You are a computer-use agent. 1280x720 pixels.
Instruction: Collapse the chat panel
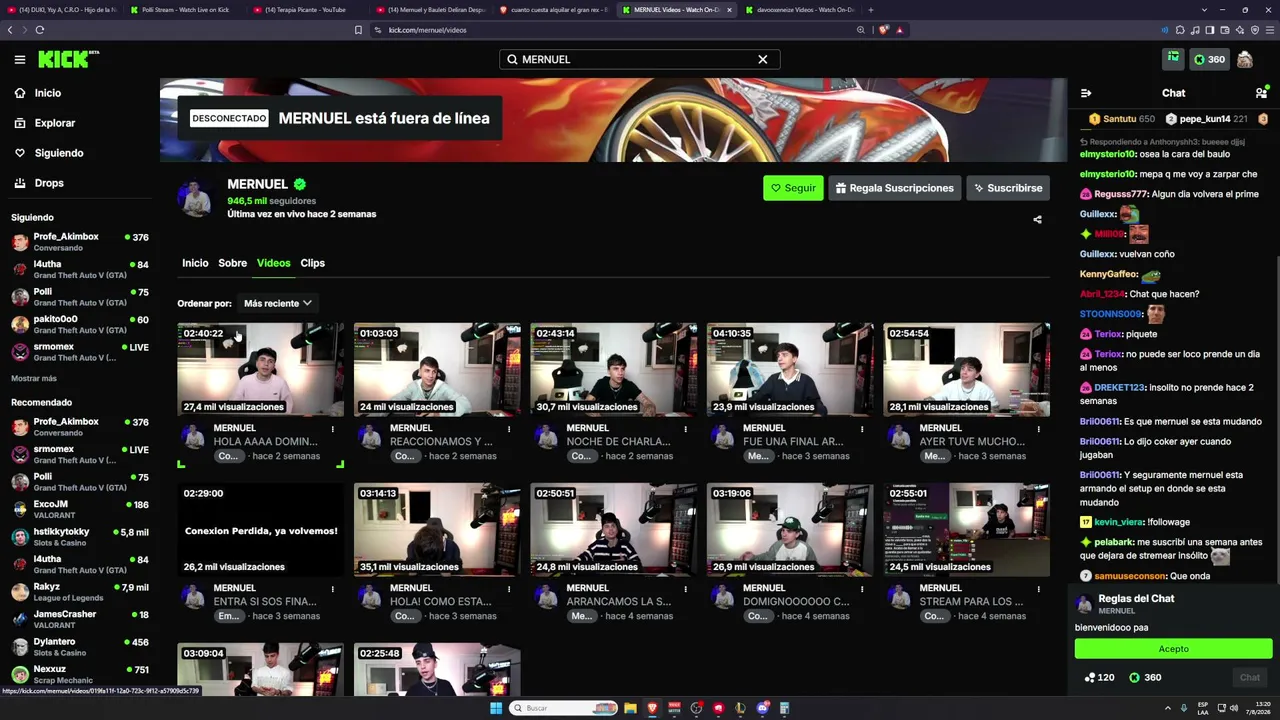point(1086,93)
